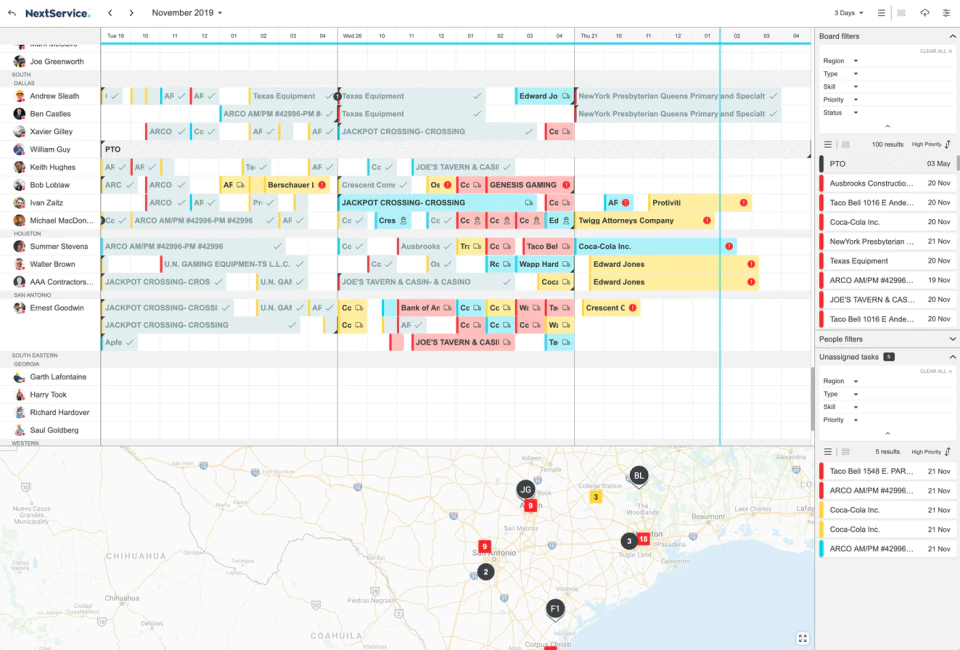Image resolution: width=960 pixels, height=650 pixels.
Task: Click dark cluster marker 2 on map
Action: click(486, 572)
